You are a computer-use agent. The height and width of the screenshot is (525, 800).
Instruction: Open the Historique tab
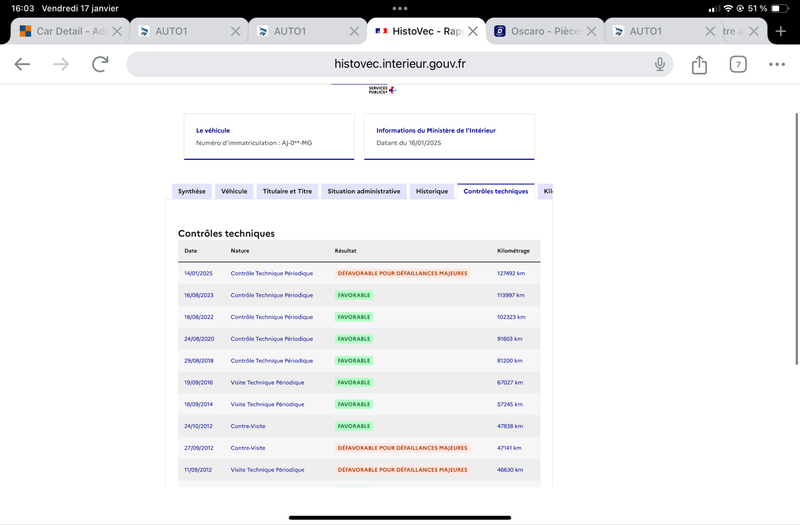pyautogui.click(x=432, y=191)
